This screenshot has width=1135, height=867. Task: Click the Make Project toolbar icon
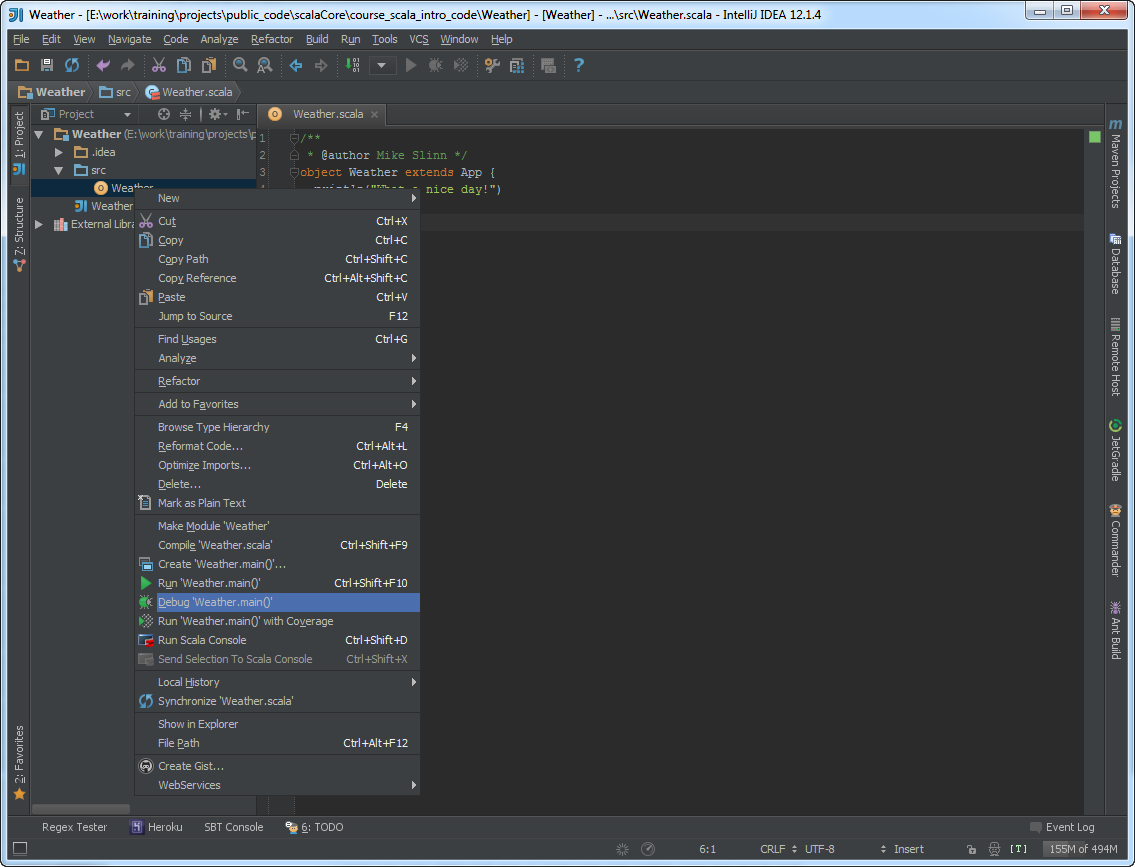pyautogui.click(x=353, y=65)
